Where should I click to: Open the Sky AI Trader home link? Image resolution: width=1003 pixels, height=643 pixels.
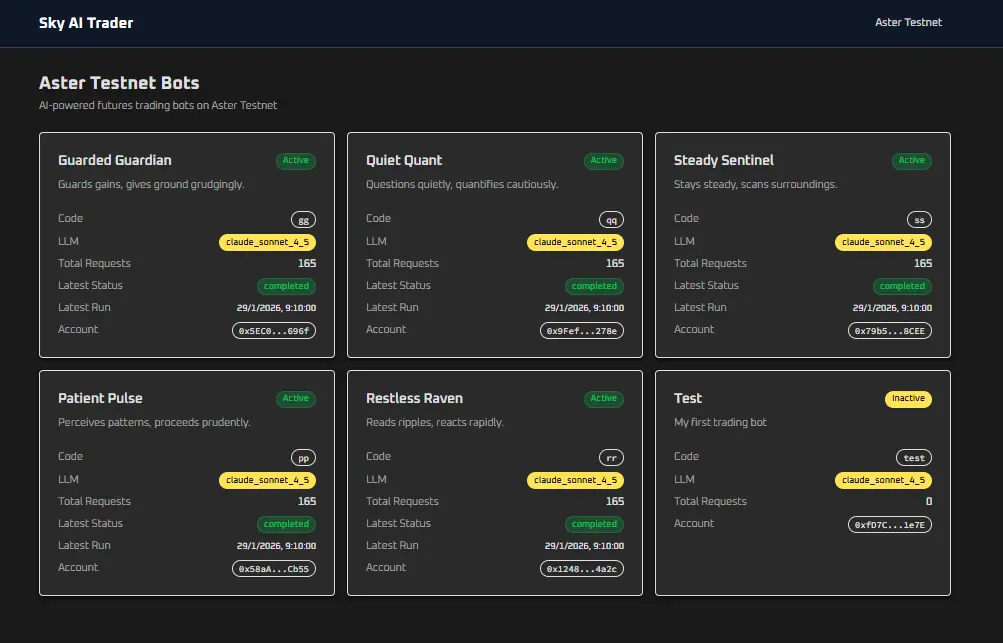(x=86, y=23)
